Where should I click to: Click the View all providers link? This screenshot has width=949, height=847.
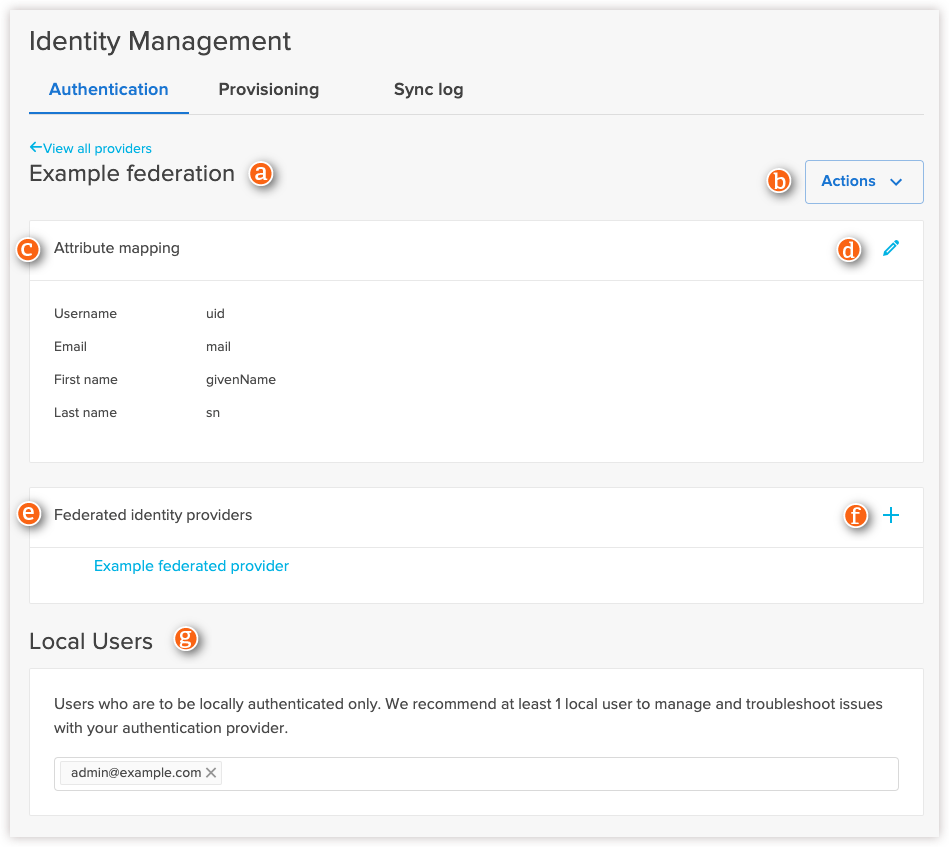point(97,148)
